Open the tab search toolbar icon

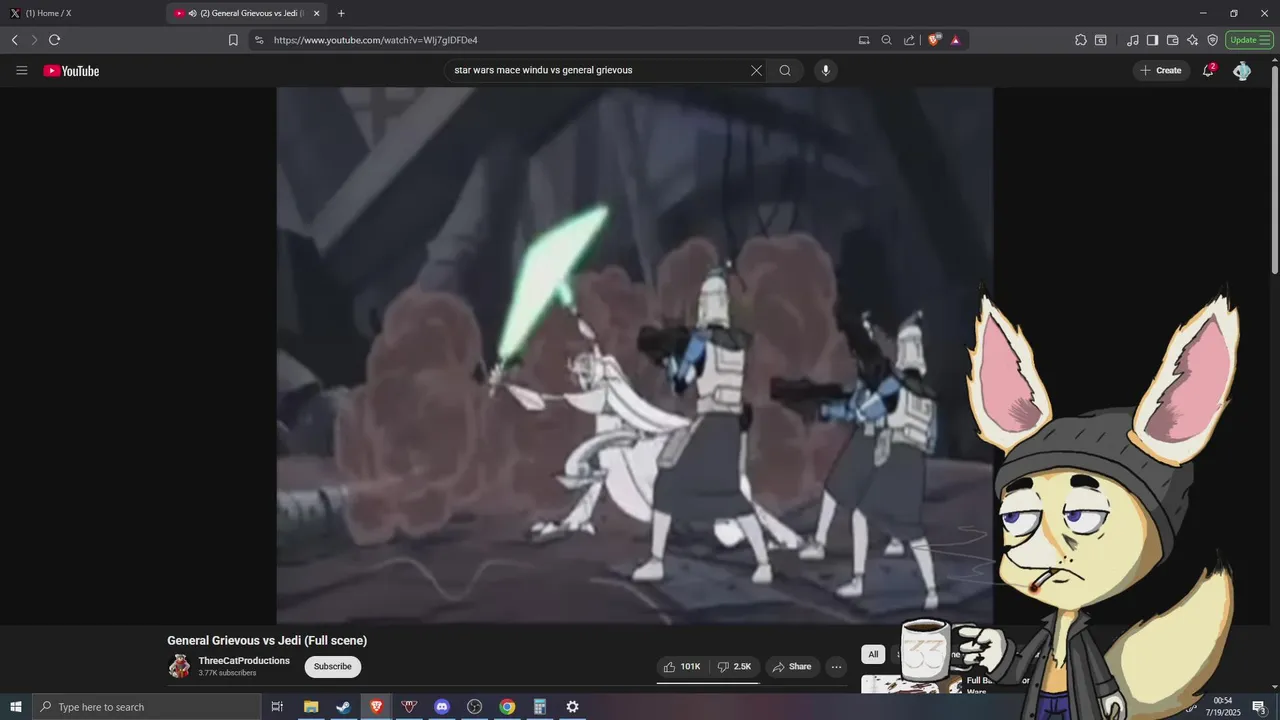(1101, 40)
